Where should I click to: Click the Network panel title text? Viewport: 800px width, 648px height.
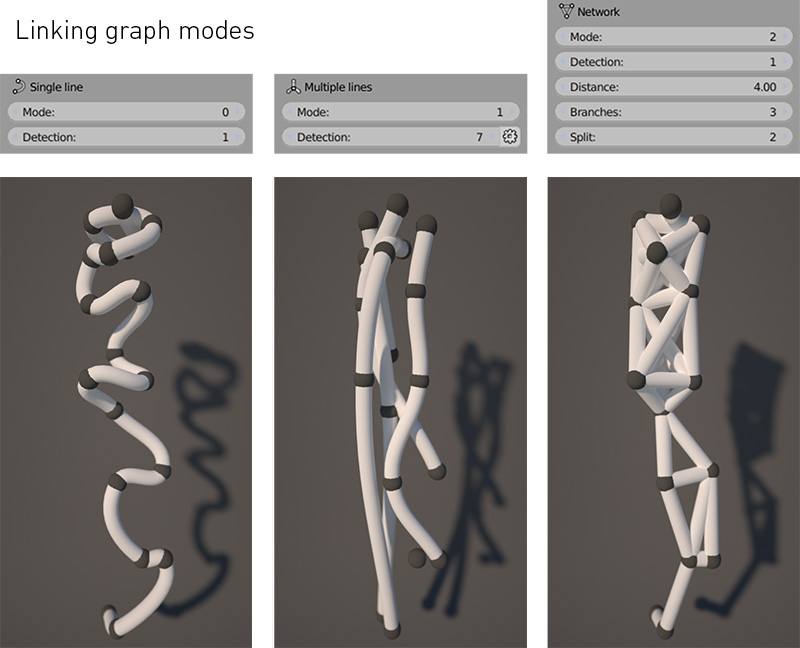pyautogui.click(x=600, y=12)
